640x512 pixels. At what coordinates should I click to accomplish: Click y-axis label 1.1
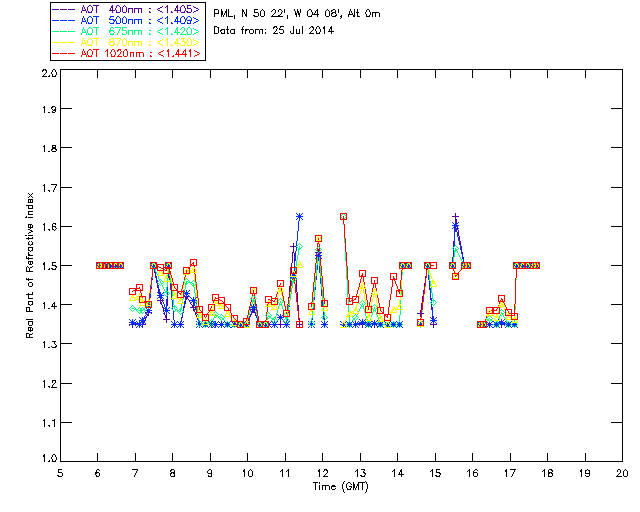pyautogui.click(x=49, y=423)
